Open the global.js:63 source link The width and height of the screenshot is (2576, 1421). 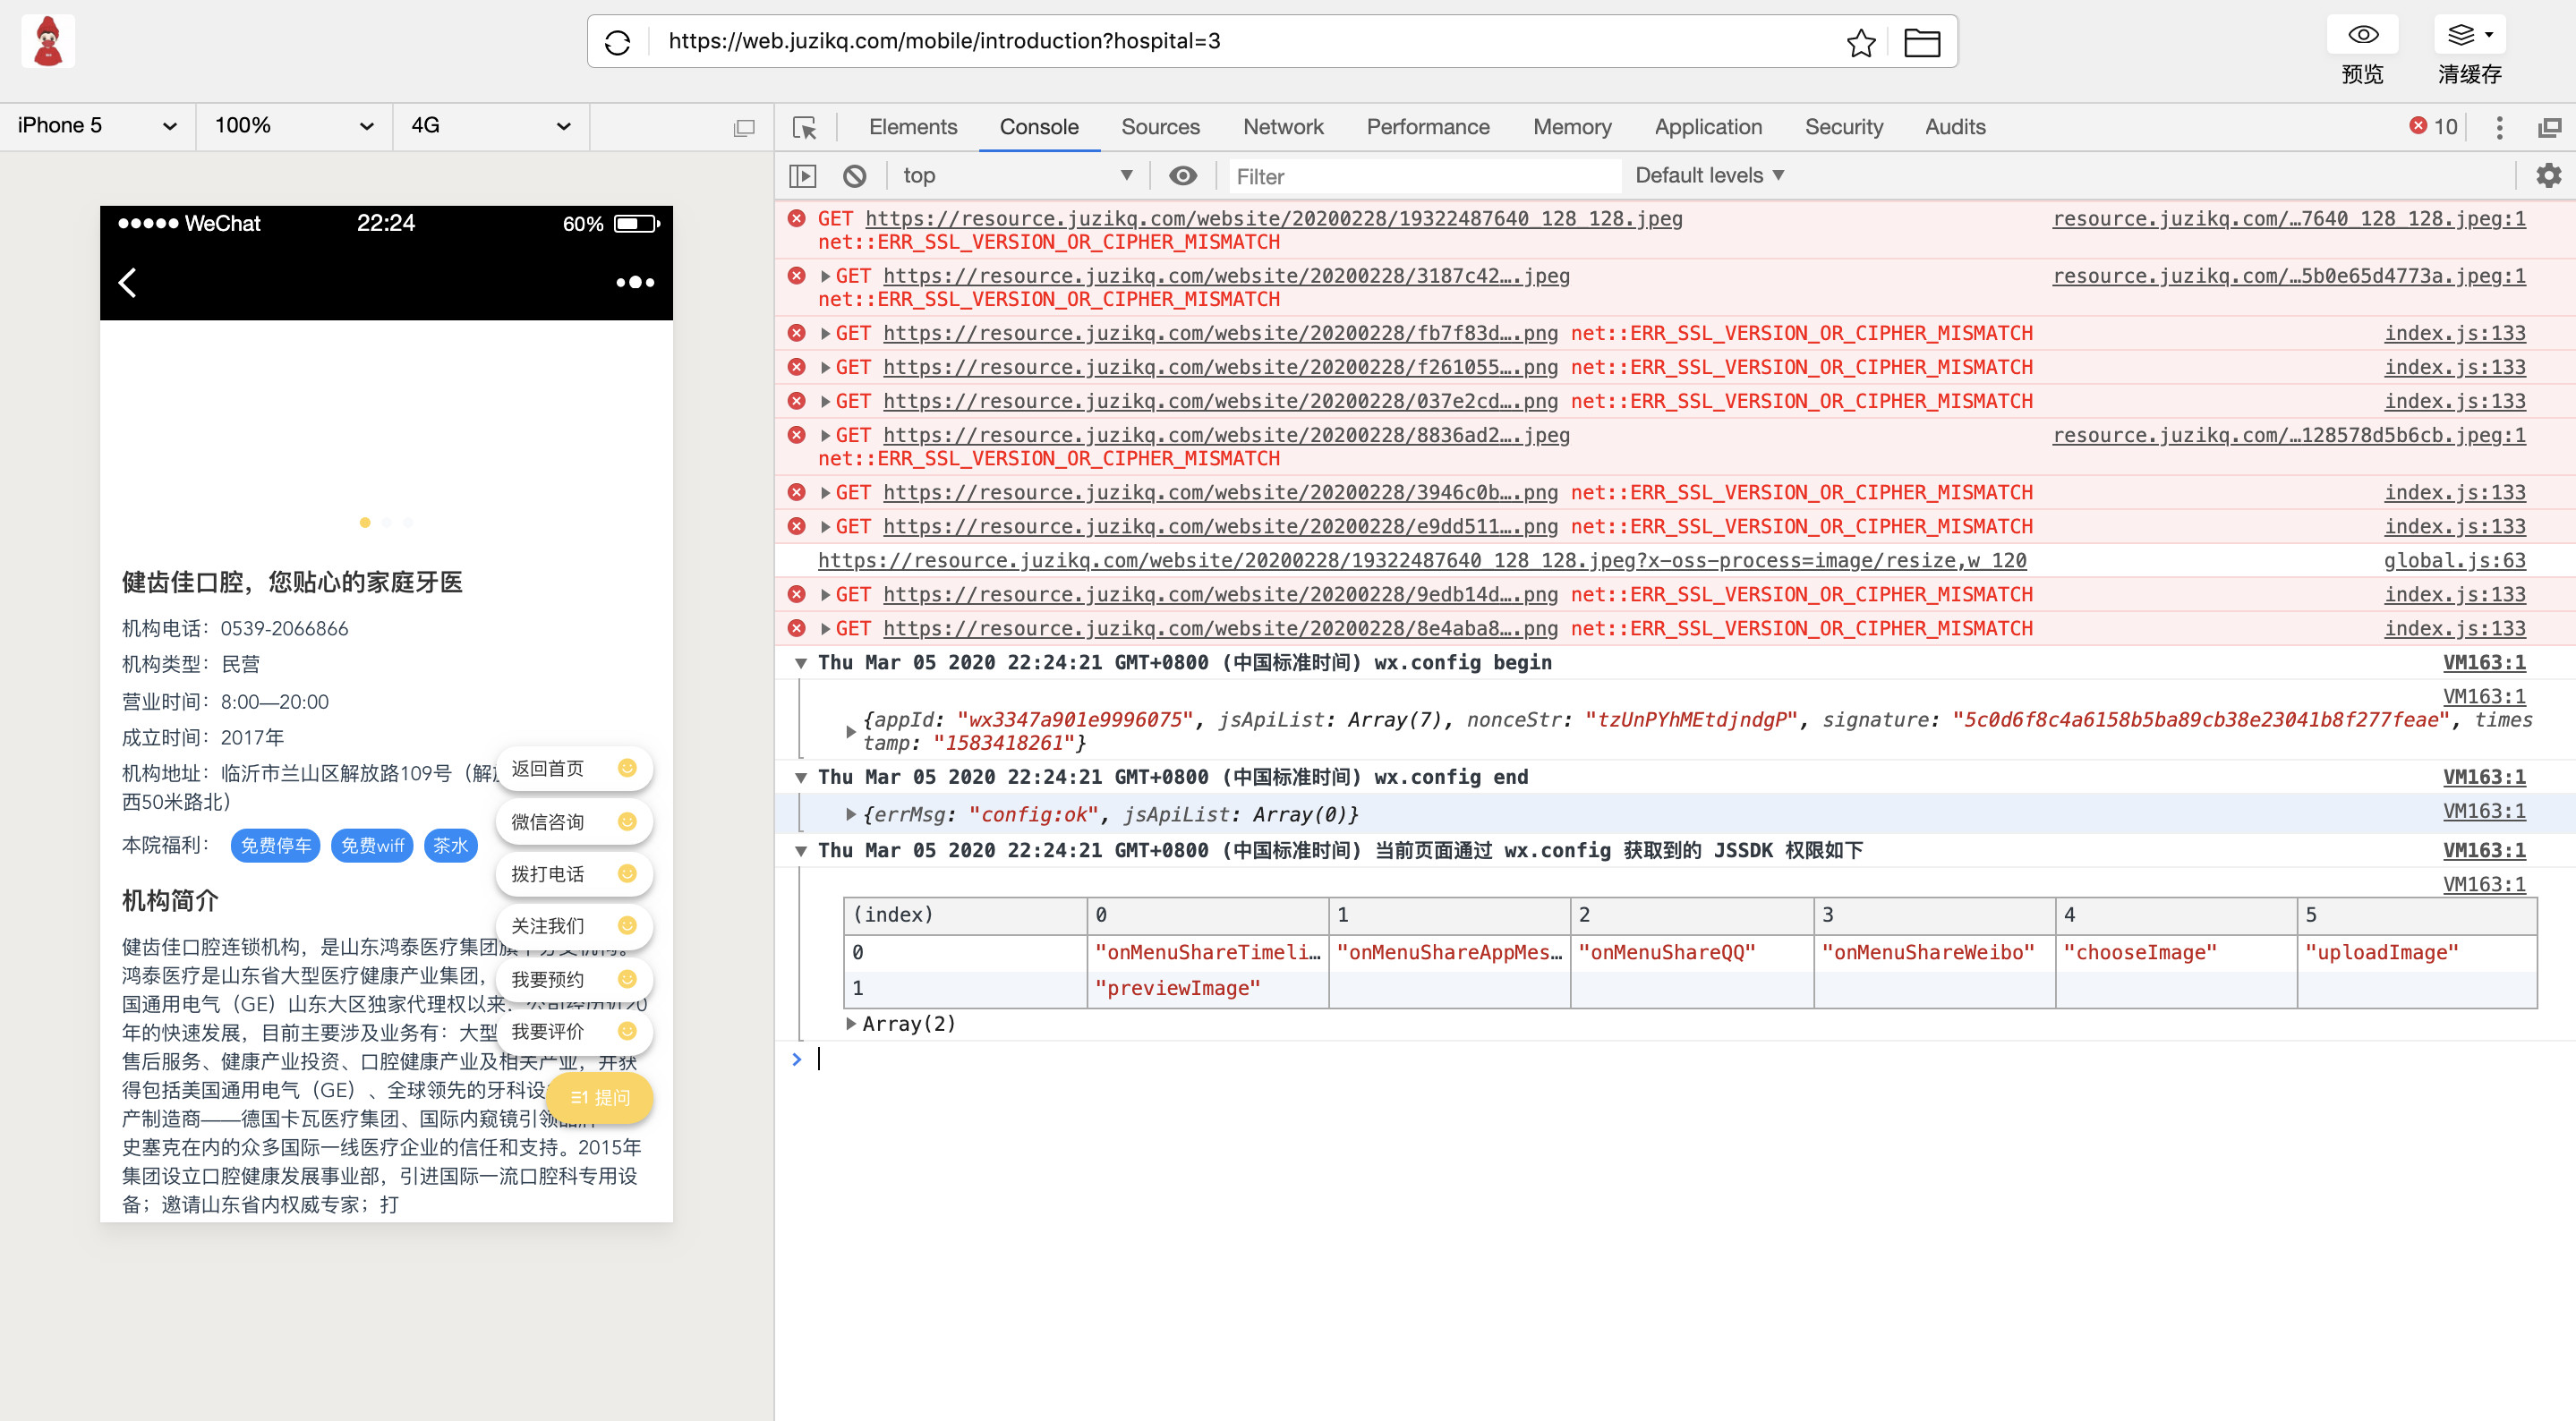pyautogui.click(x=2454, y=560)
